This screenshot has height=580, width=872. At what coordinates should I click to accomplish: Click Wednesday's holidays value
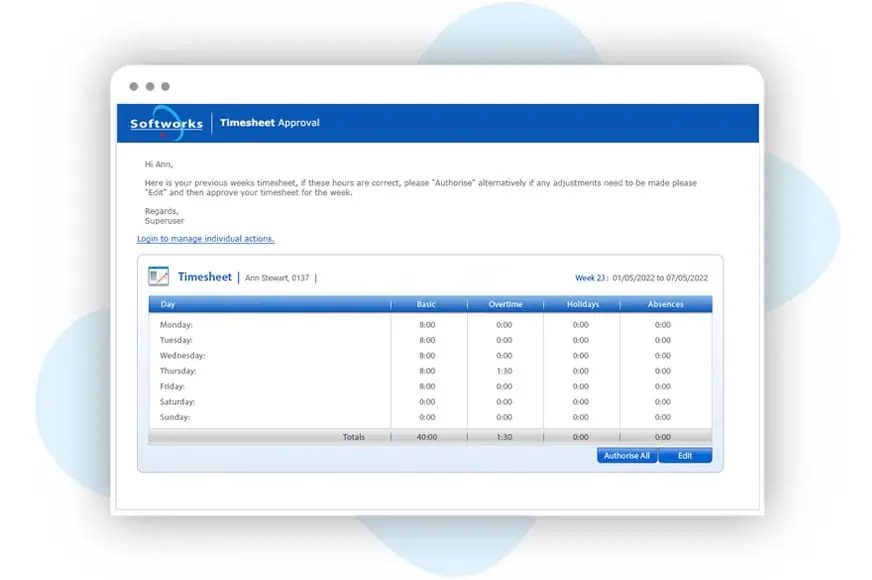point(581,355)
